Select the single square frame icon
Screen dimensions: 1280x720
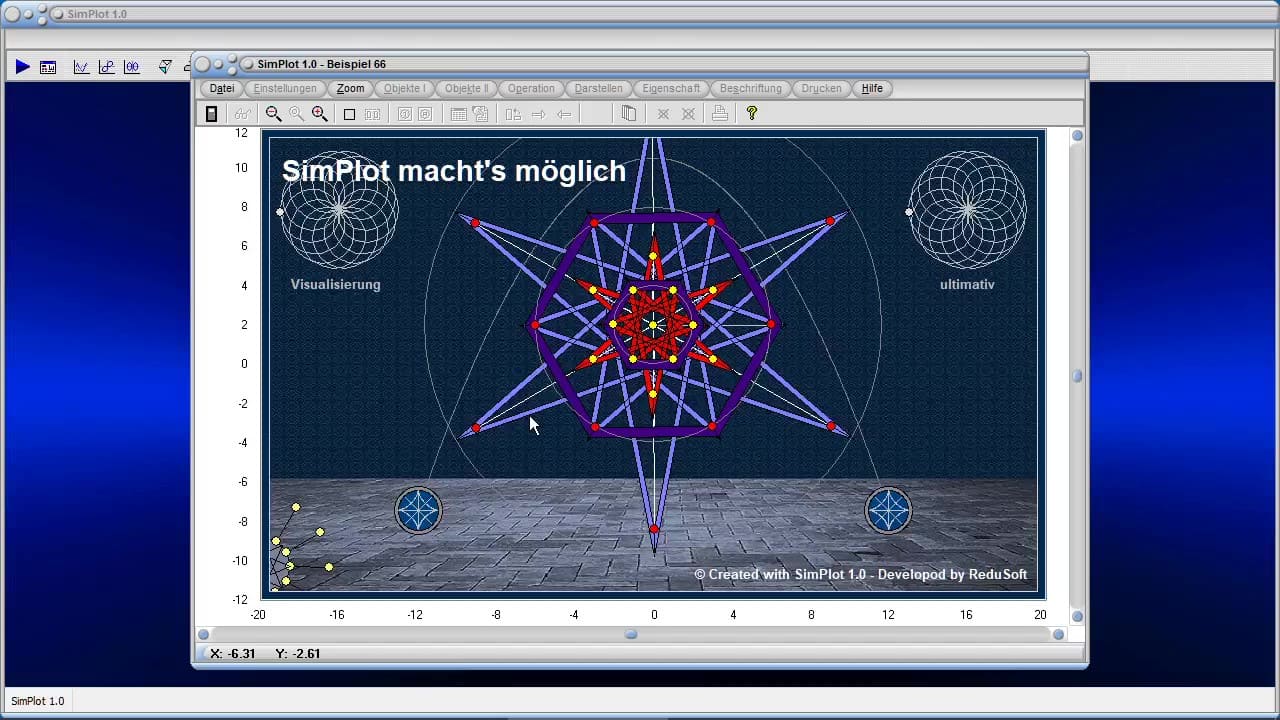pos(349,114)
